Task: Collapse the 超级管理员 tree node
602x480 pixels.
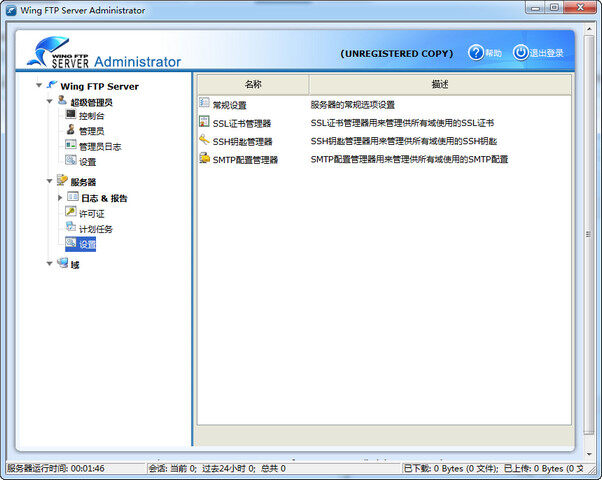Action: [x=50, y=101]
